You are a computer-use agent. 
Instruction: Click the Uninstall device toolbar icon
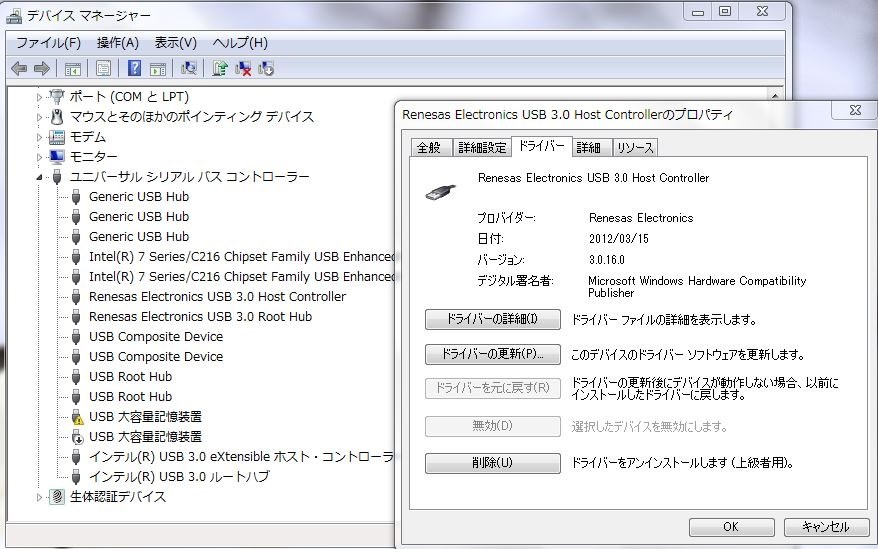click(243, 68)
